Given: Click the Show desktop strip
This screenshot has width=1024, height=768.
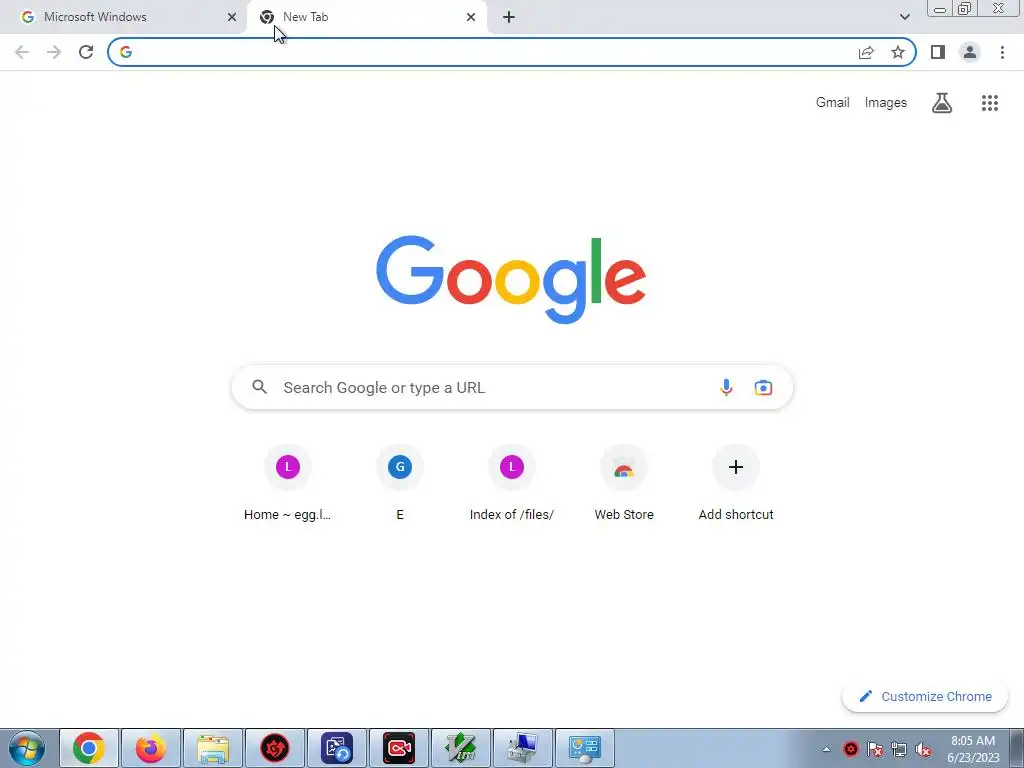Looking at the screenshot, I should coord(1017,748).
